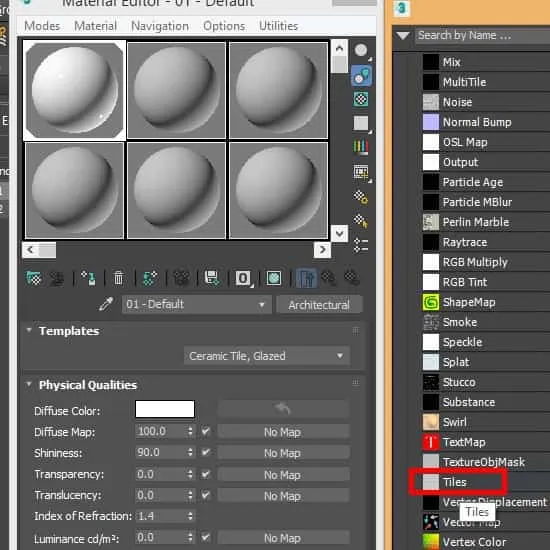This screenshot has height=550, width=550.
Task: Click Show Shaded Material in Viewport icon
Action: point(273,279)
